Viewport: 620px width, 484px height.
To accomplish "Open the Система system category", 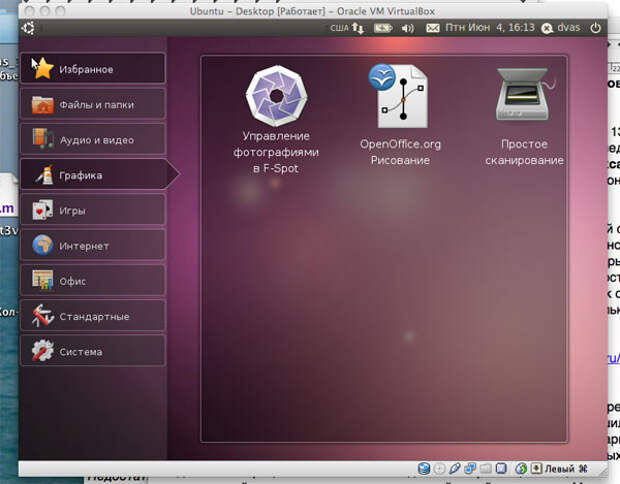I will pos(93,351).
